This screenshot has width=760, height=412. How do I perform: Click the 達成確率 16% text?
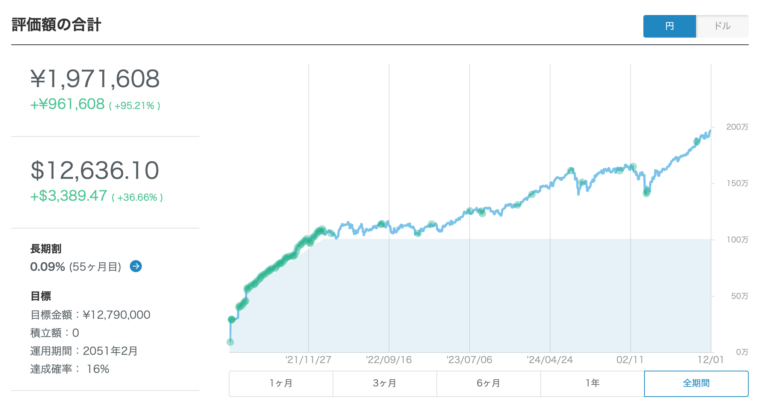(70, 368)
